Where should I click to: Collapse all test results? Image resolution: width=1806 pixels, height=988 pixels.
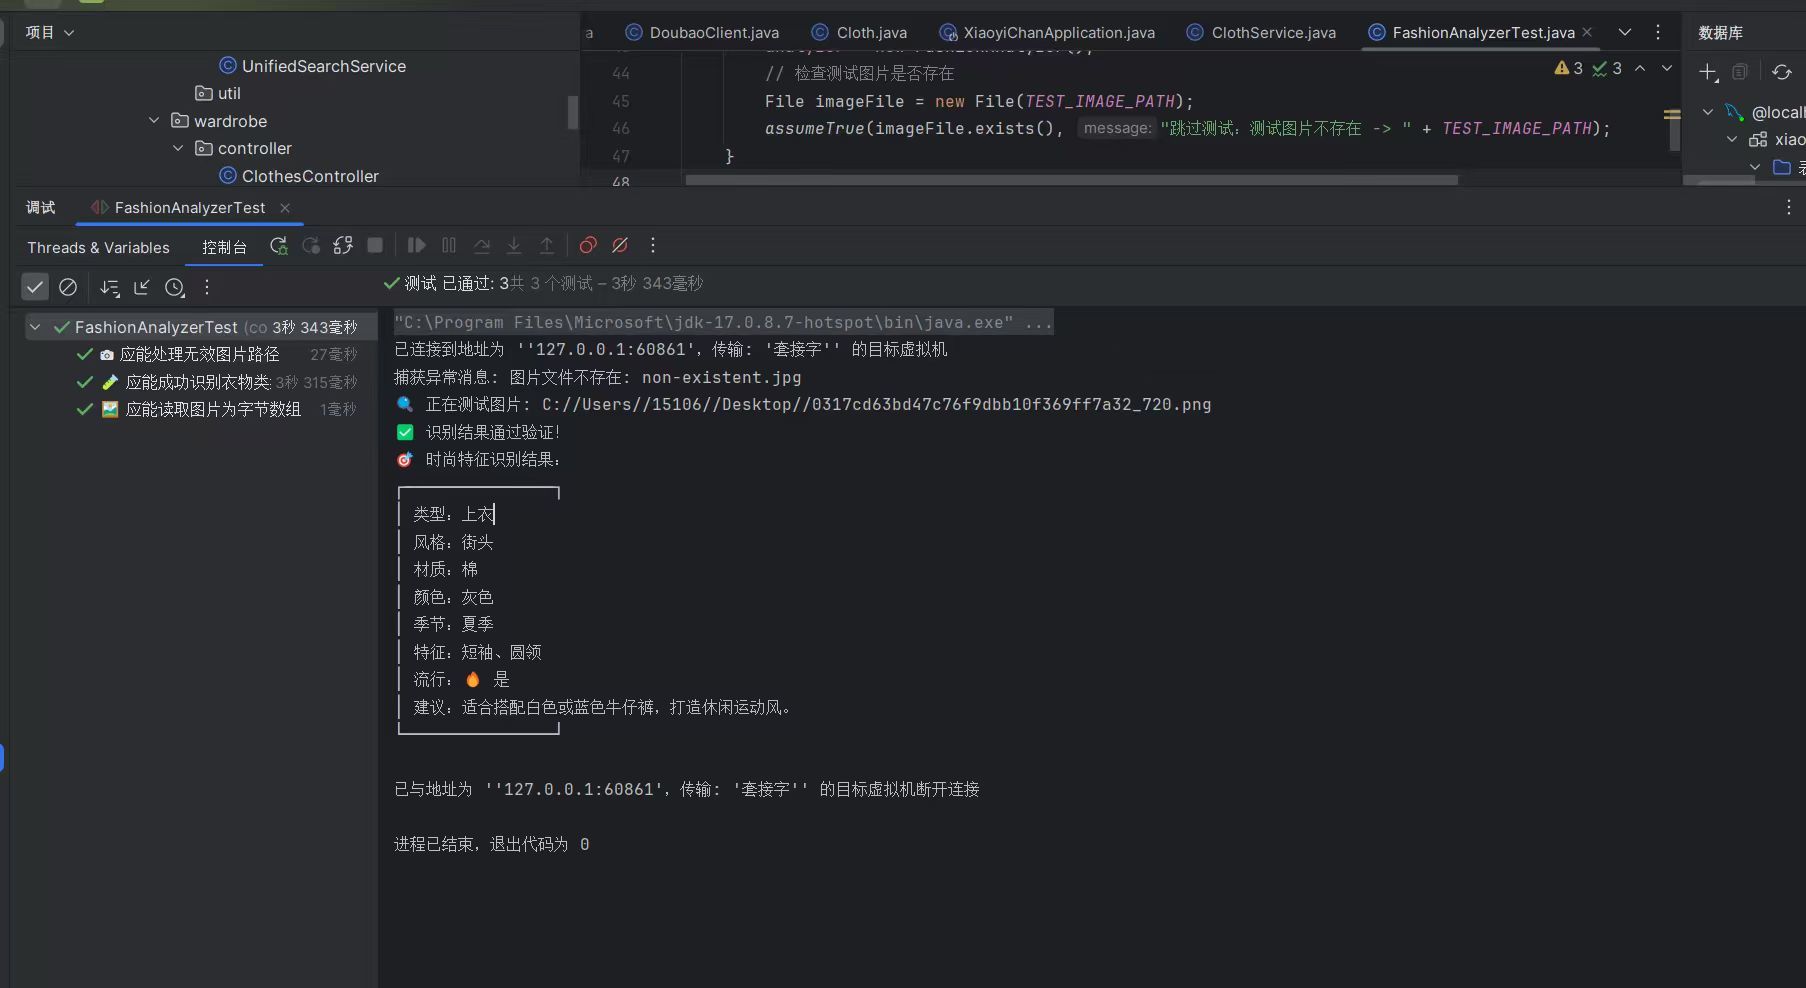(x=142, y=287)
